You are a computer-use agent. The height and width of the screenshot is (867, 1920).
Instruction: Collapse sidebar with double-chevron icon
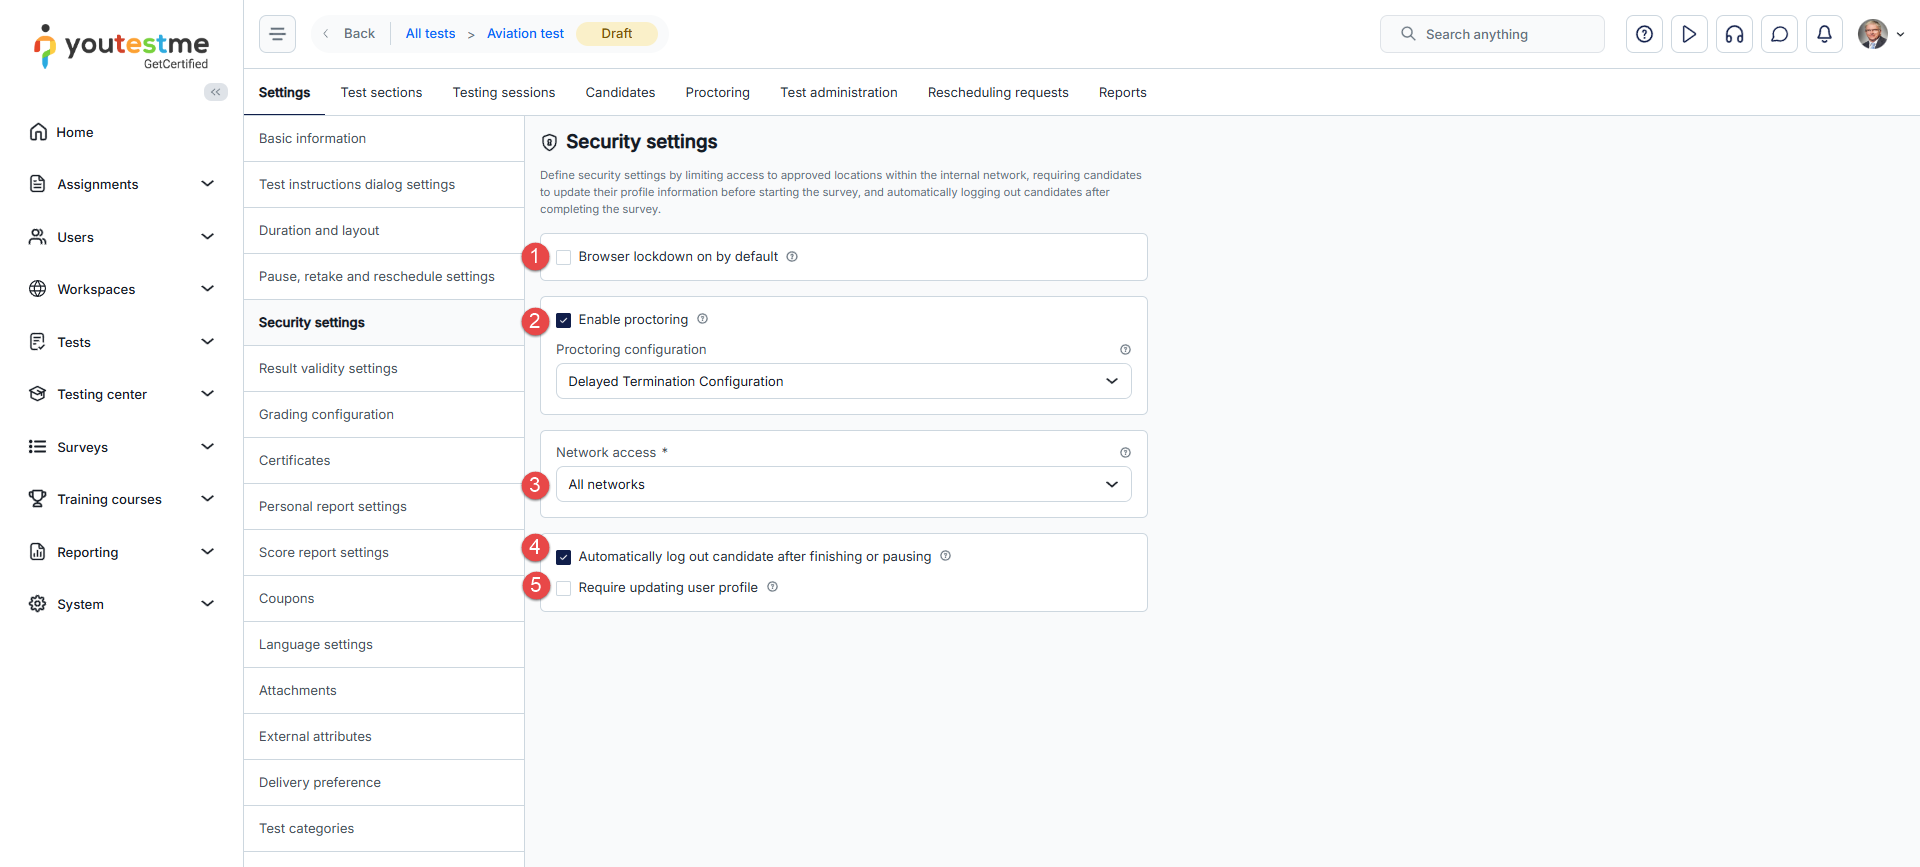click(216, 92)
